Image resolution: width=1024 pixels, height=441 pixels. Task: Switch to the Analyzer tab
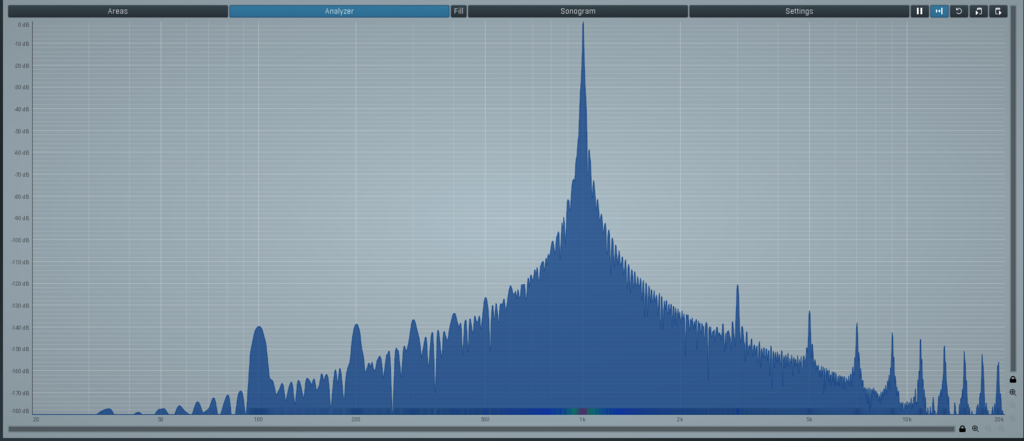coord(339,11)
